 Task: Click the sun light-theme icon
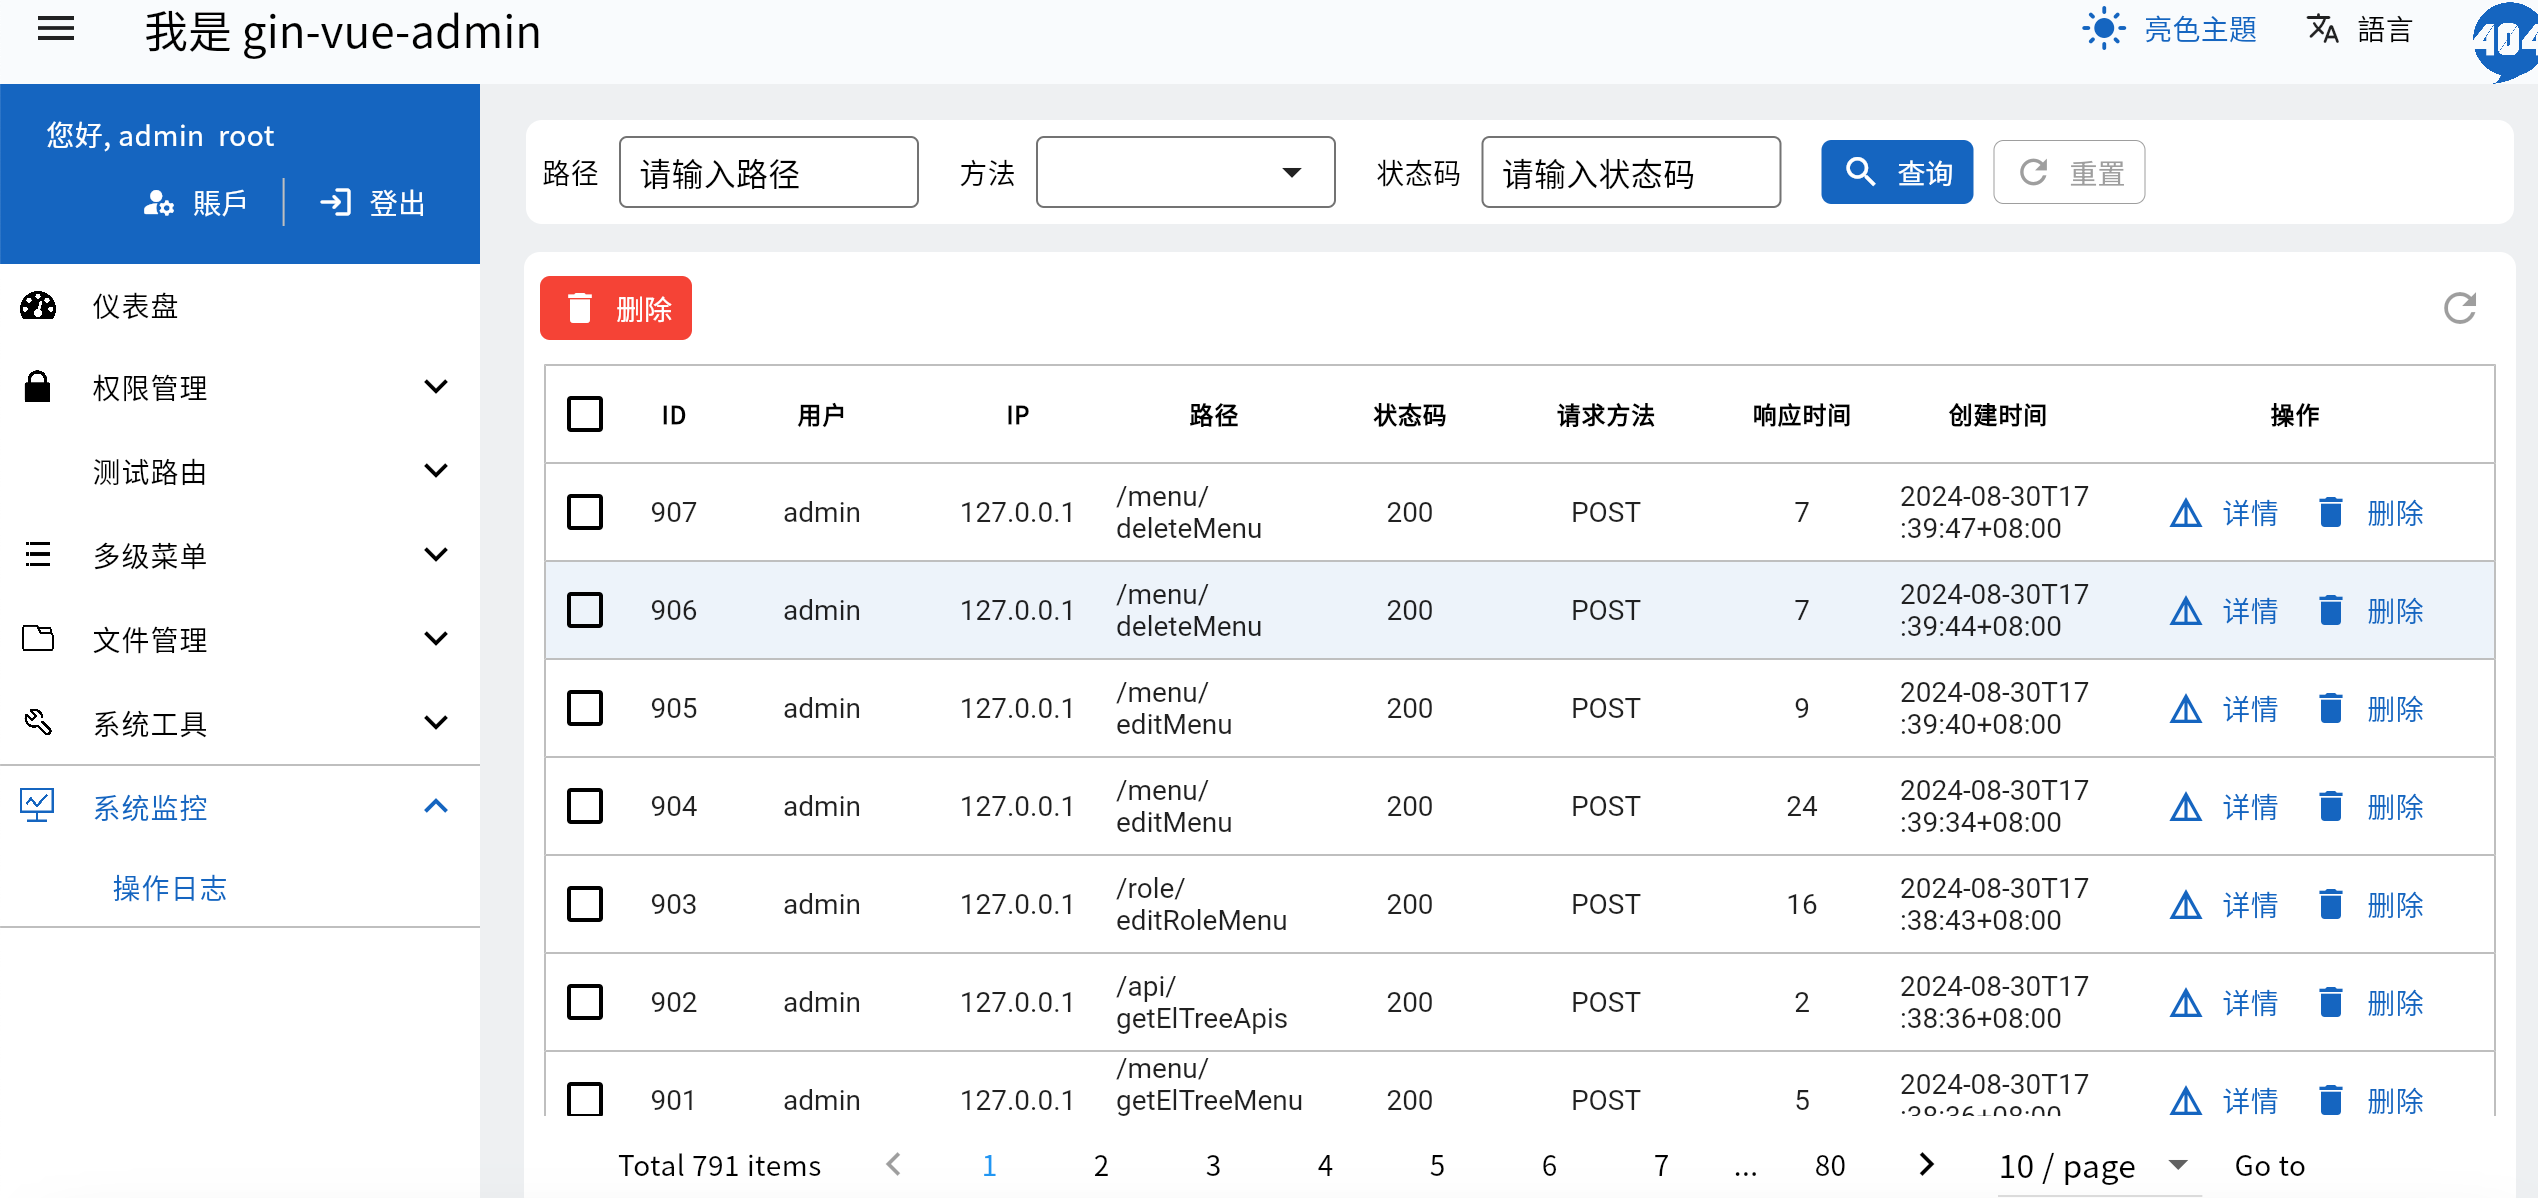point(2103,29)
